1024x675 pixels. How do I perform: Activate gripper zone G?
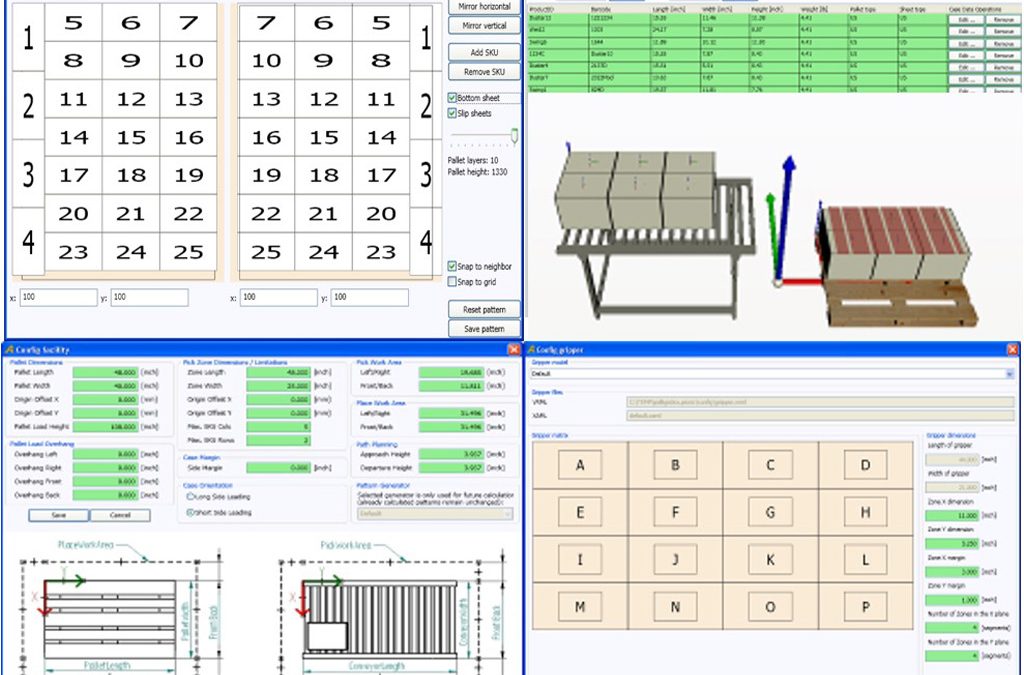coord(771,512)
